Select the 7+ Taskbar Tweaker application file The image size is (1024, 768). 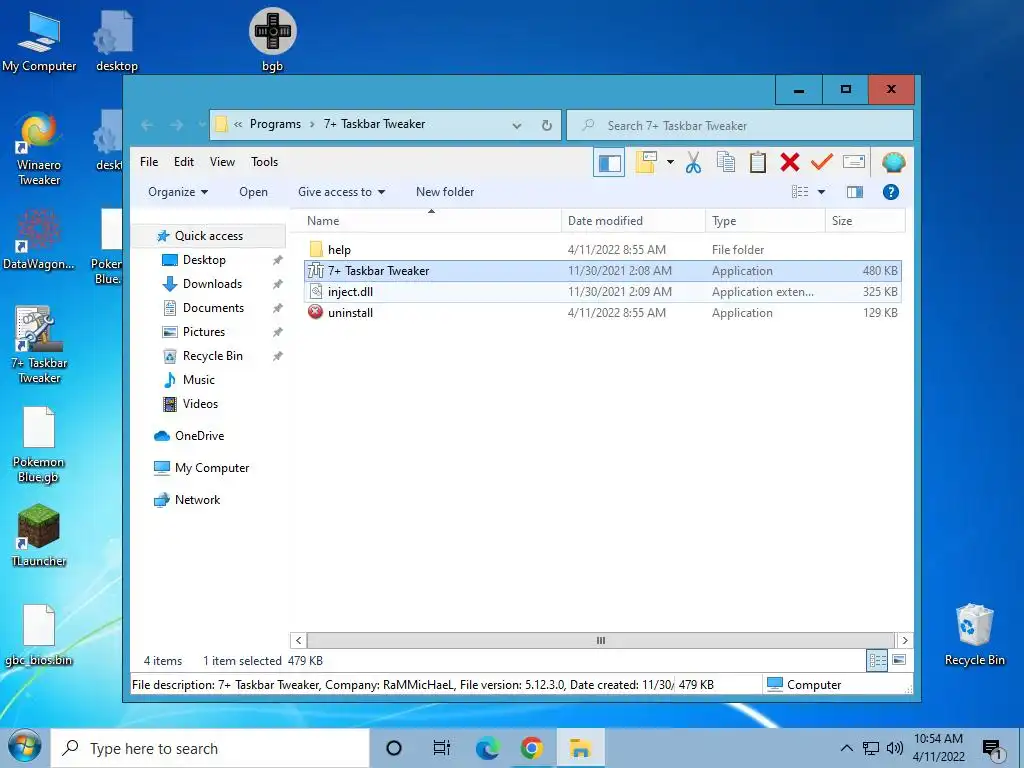point(602,270)
